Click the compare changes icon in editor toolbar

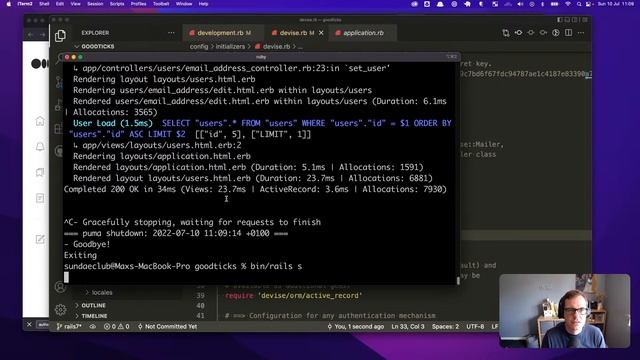506,33
